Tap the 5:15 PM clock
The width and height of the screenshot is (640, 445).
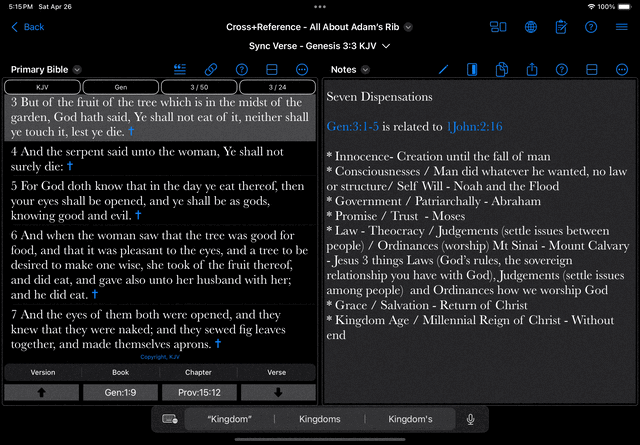coord(20,7)
